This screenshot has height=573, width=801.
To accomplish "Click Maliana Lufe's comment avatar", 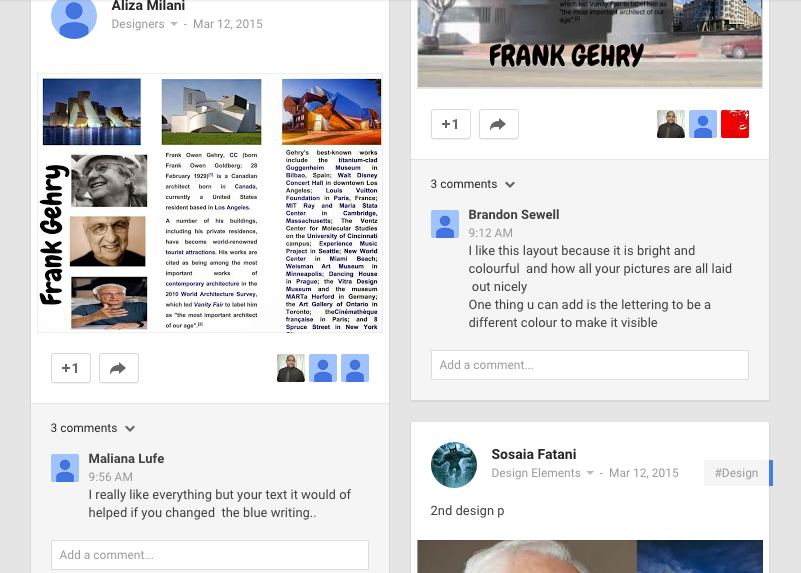I will click(x=65, y=468).
